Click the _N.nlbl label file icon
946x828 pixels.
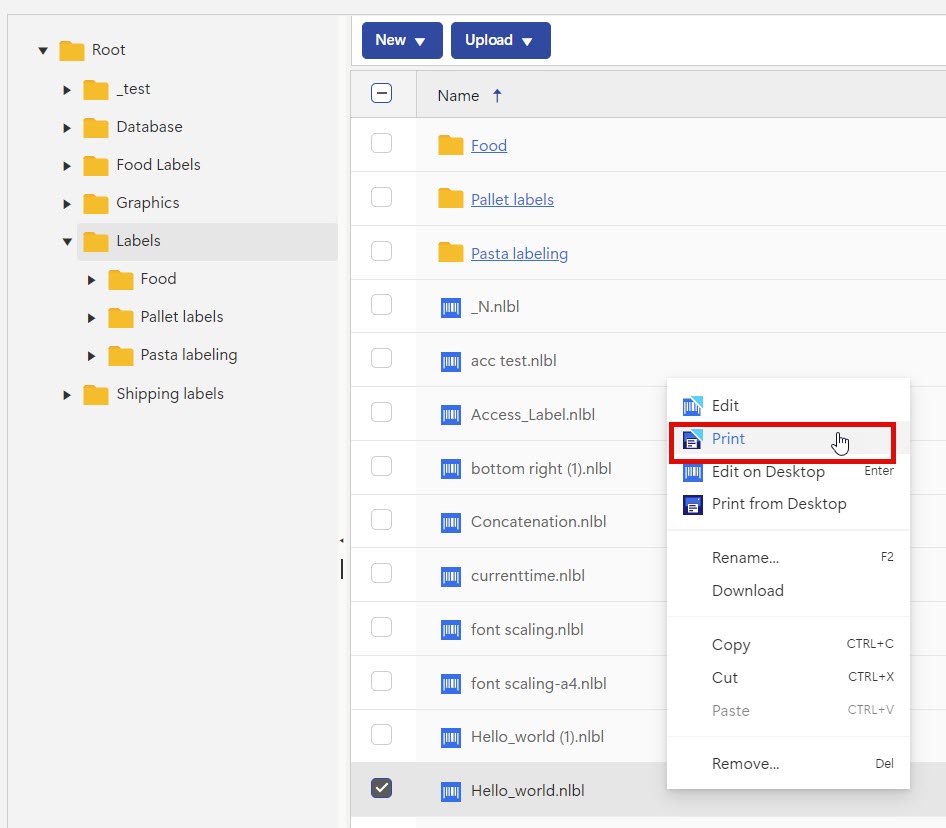pos(451,308)
